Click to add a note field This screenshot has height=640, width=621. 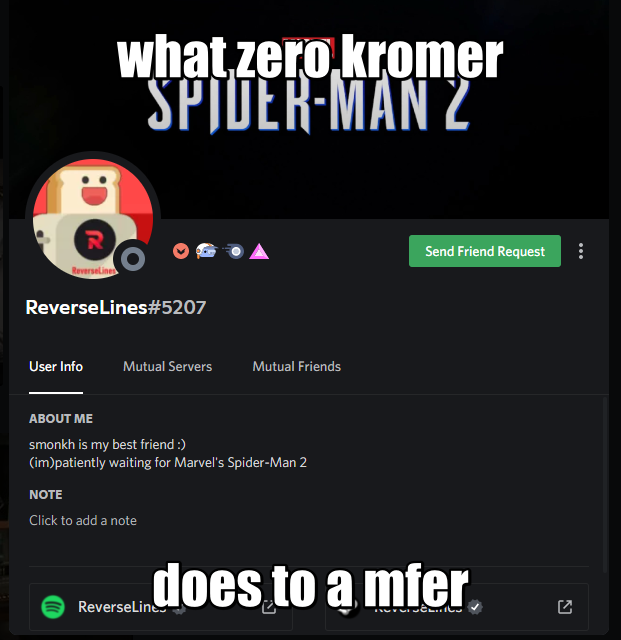[x=83, y=520]
